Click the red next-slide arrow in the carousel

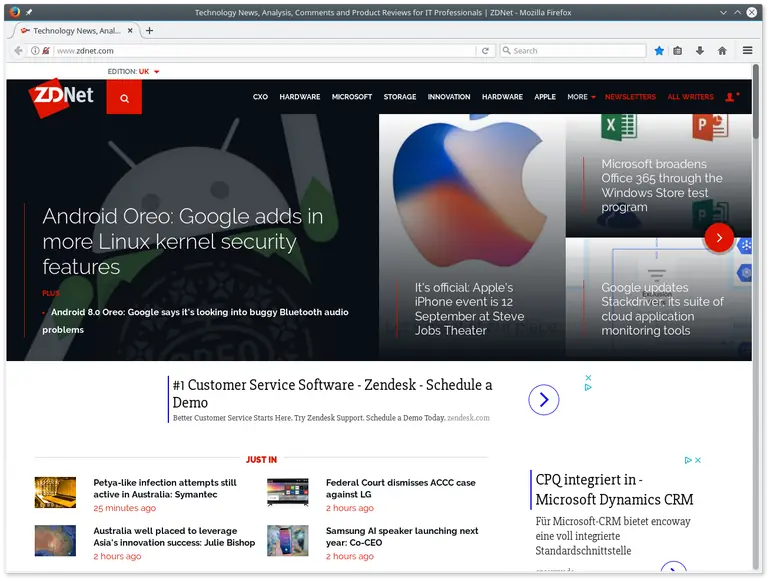coord(719,238)
